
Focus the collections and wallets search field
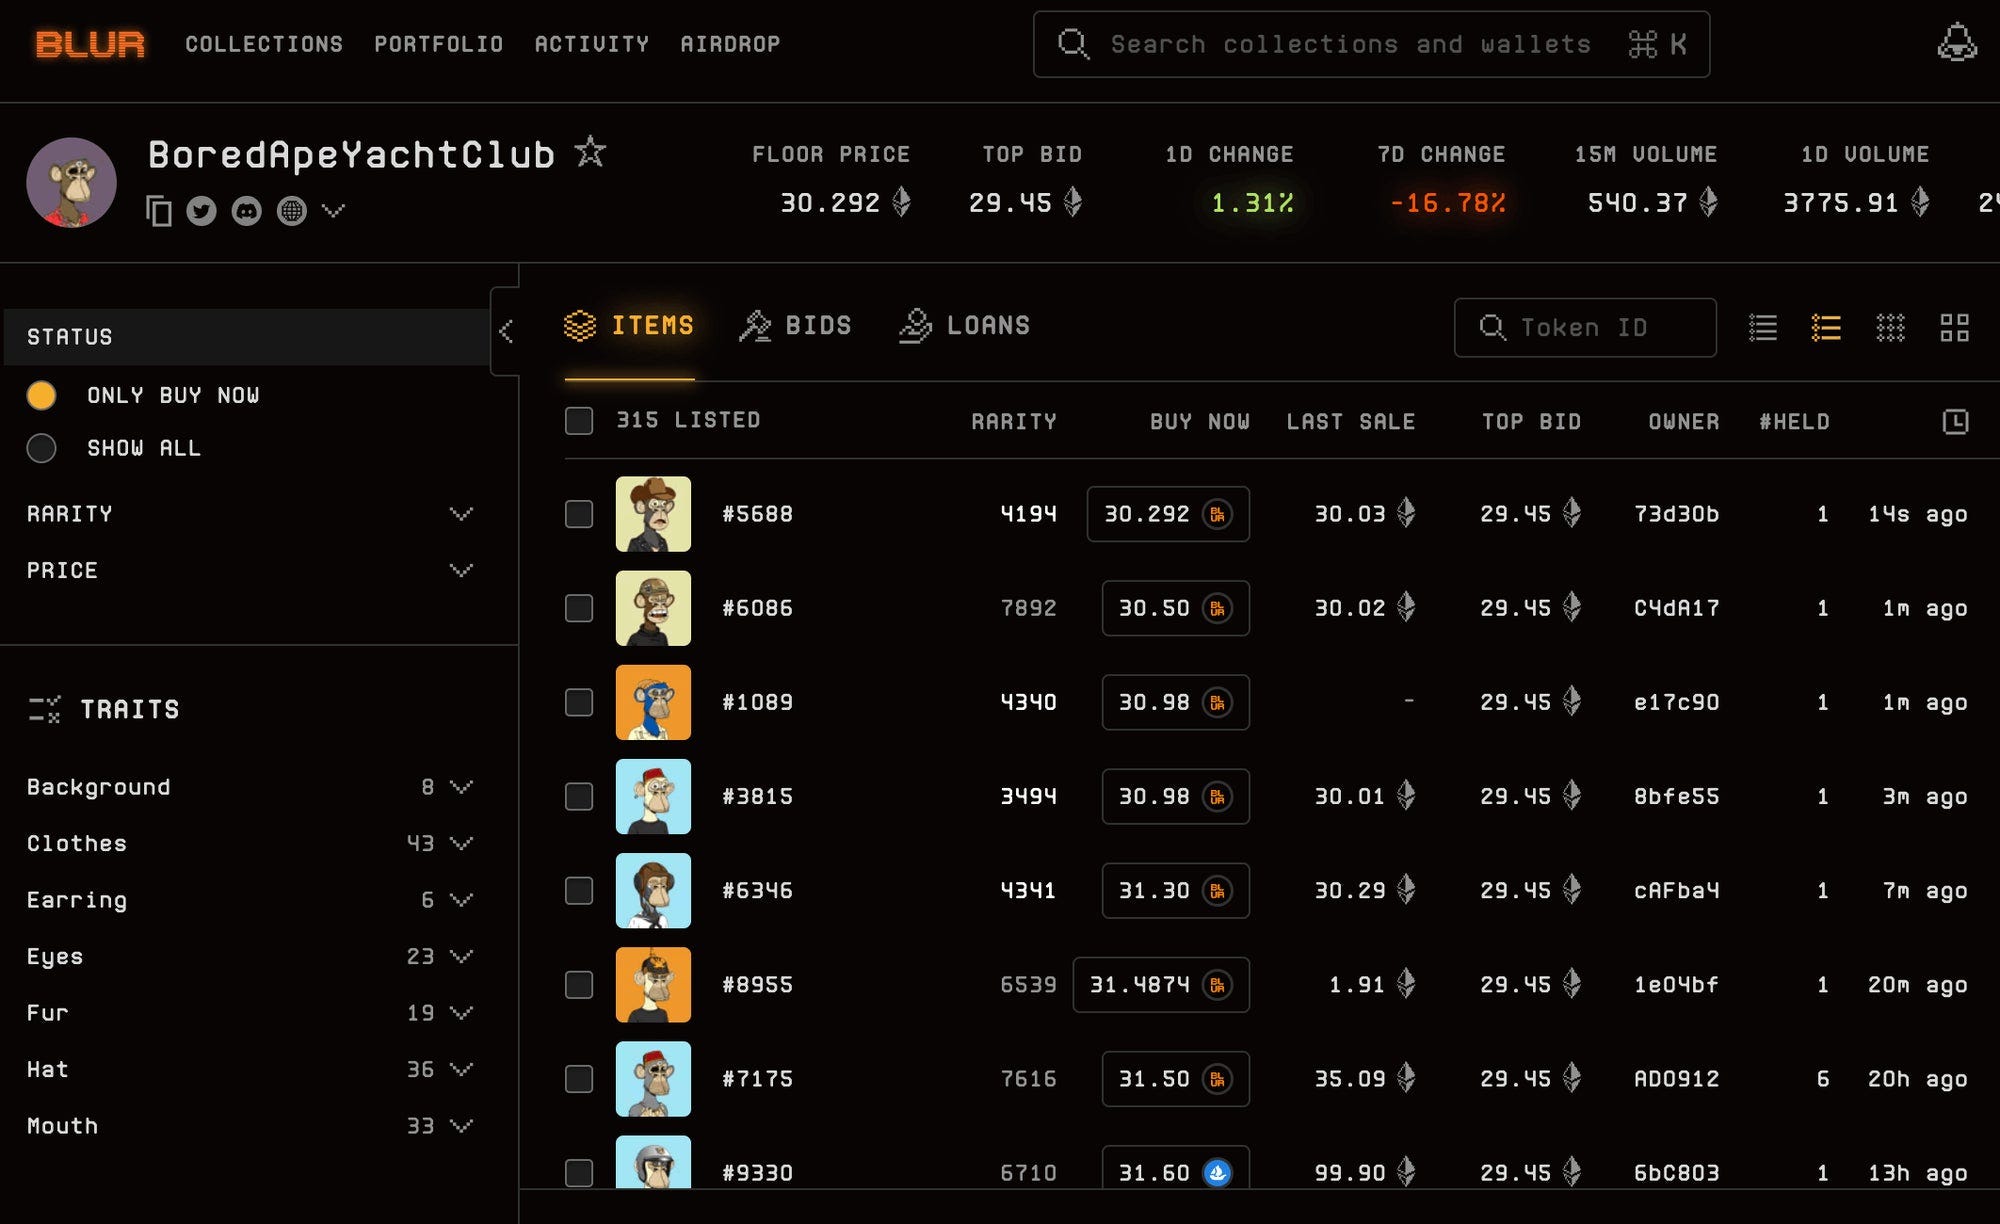click(x=1371, y=44)
